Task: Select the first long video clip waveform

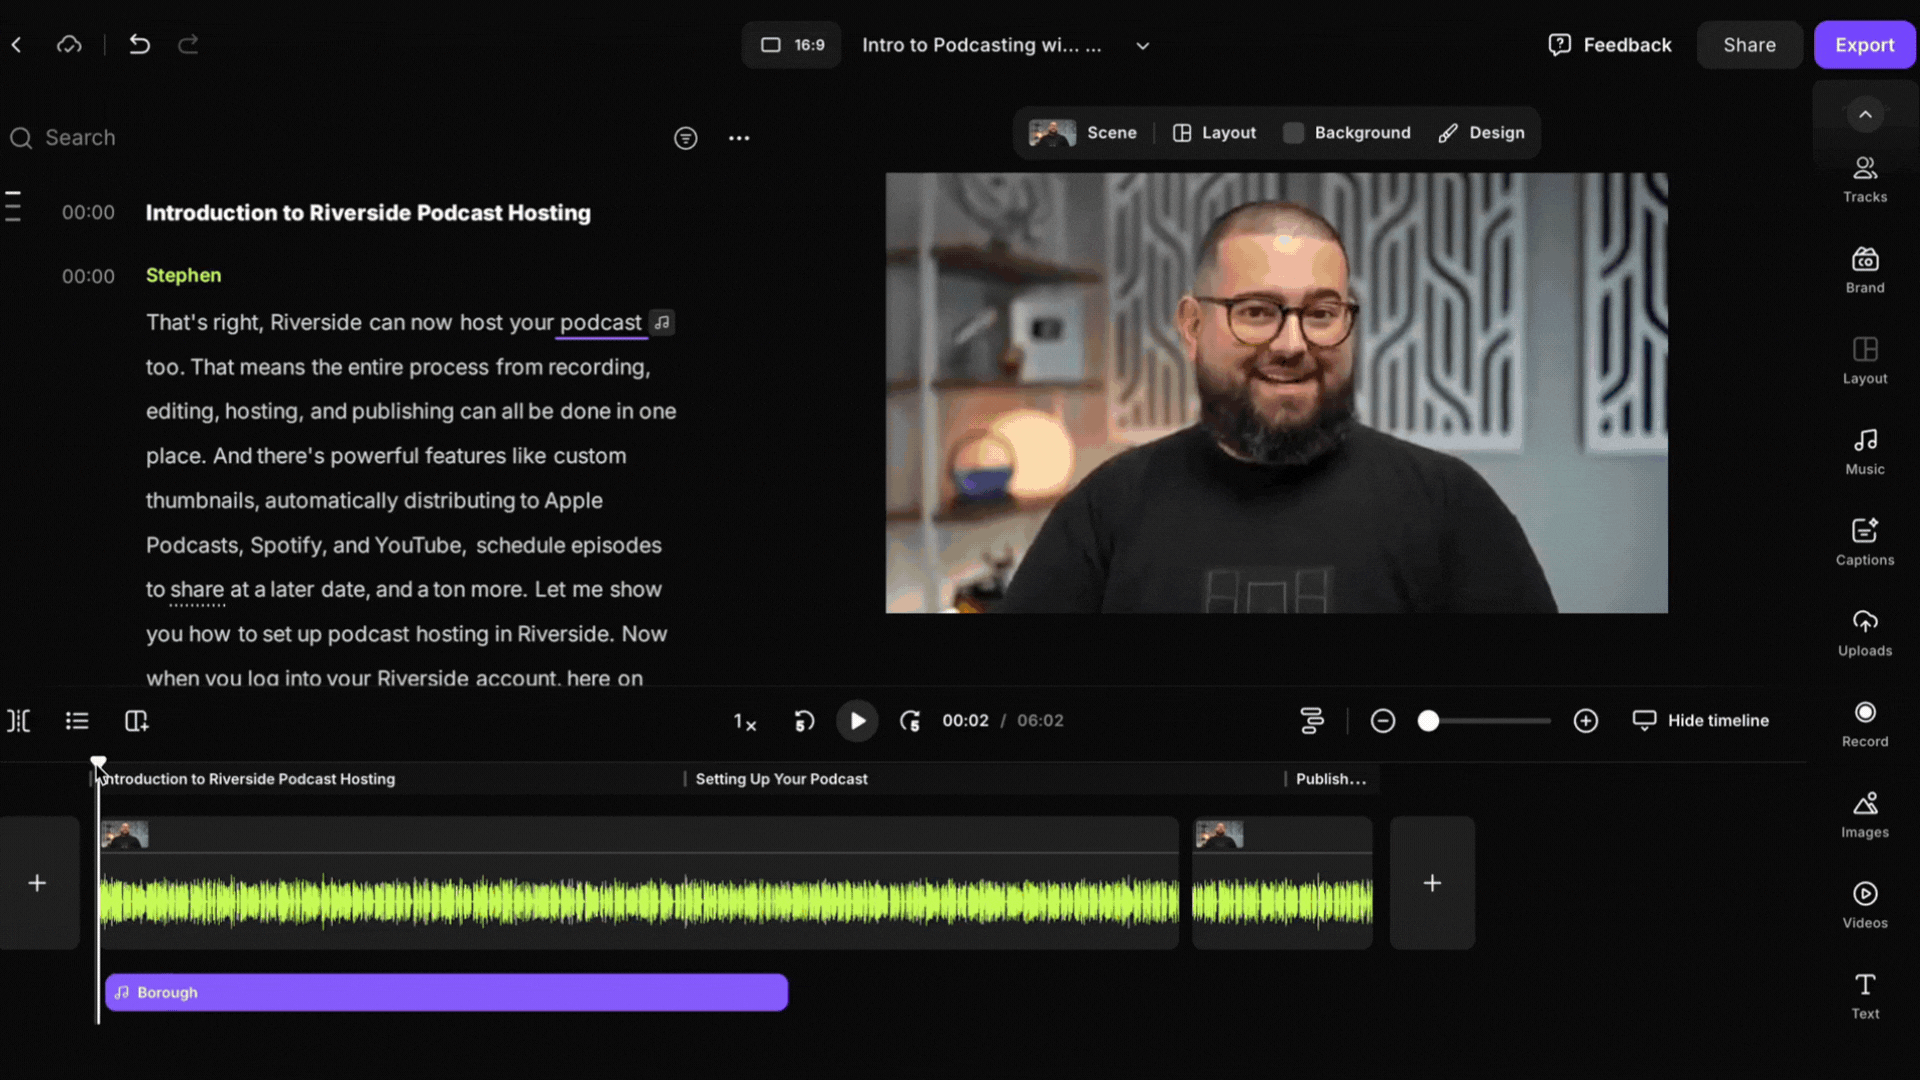Action: tap(639, 900)
